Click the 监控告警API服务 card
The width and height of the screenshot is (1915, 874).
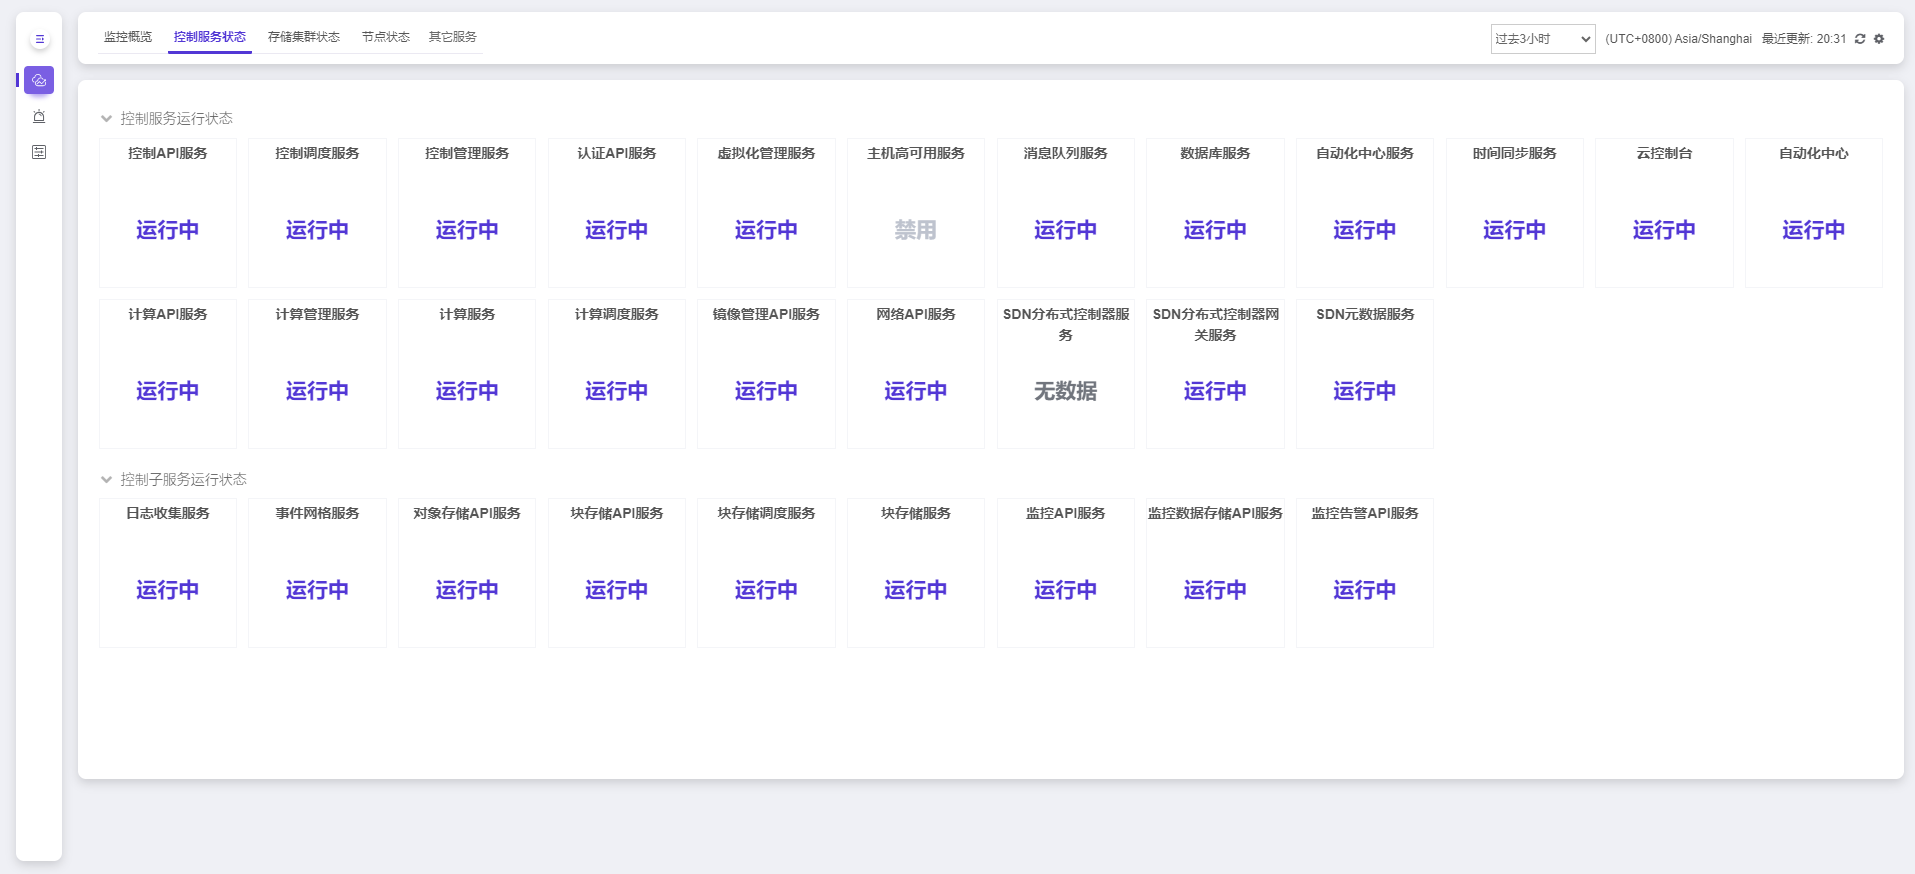[x=1365, y=573]
